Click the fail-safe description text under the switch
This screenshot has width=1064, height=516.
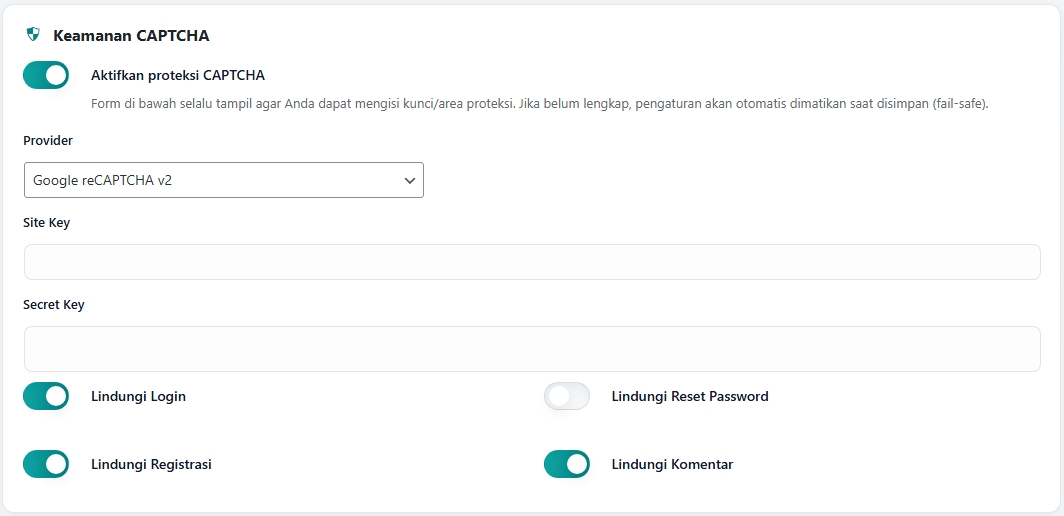[x=539, y=104]
